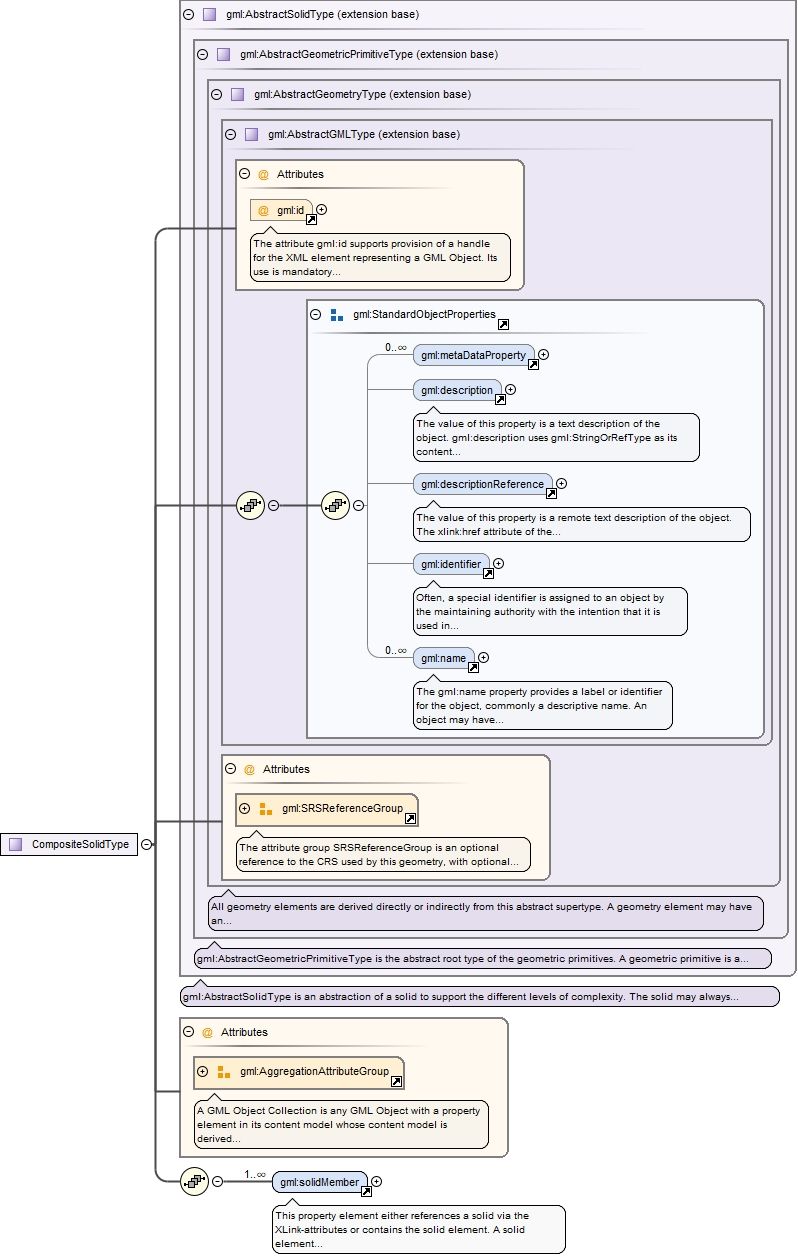The height and width of the screenshot is (1257, 798).
Task: Select the gml:identifier element
Action: click(x=451, y=564)
